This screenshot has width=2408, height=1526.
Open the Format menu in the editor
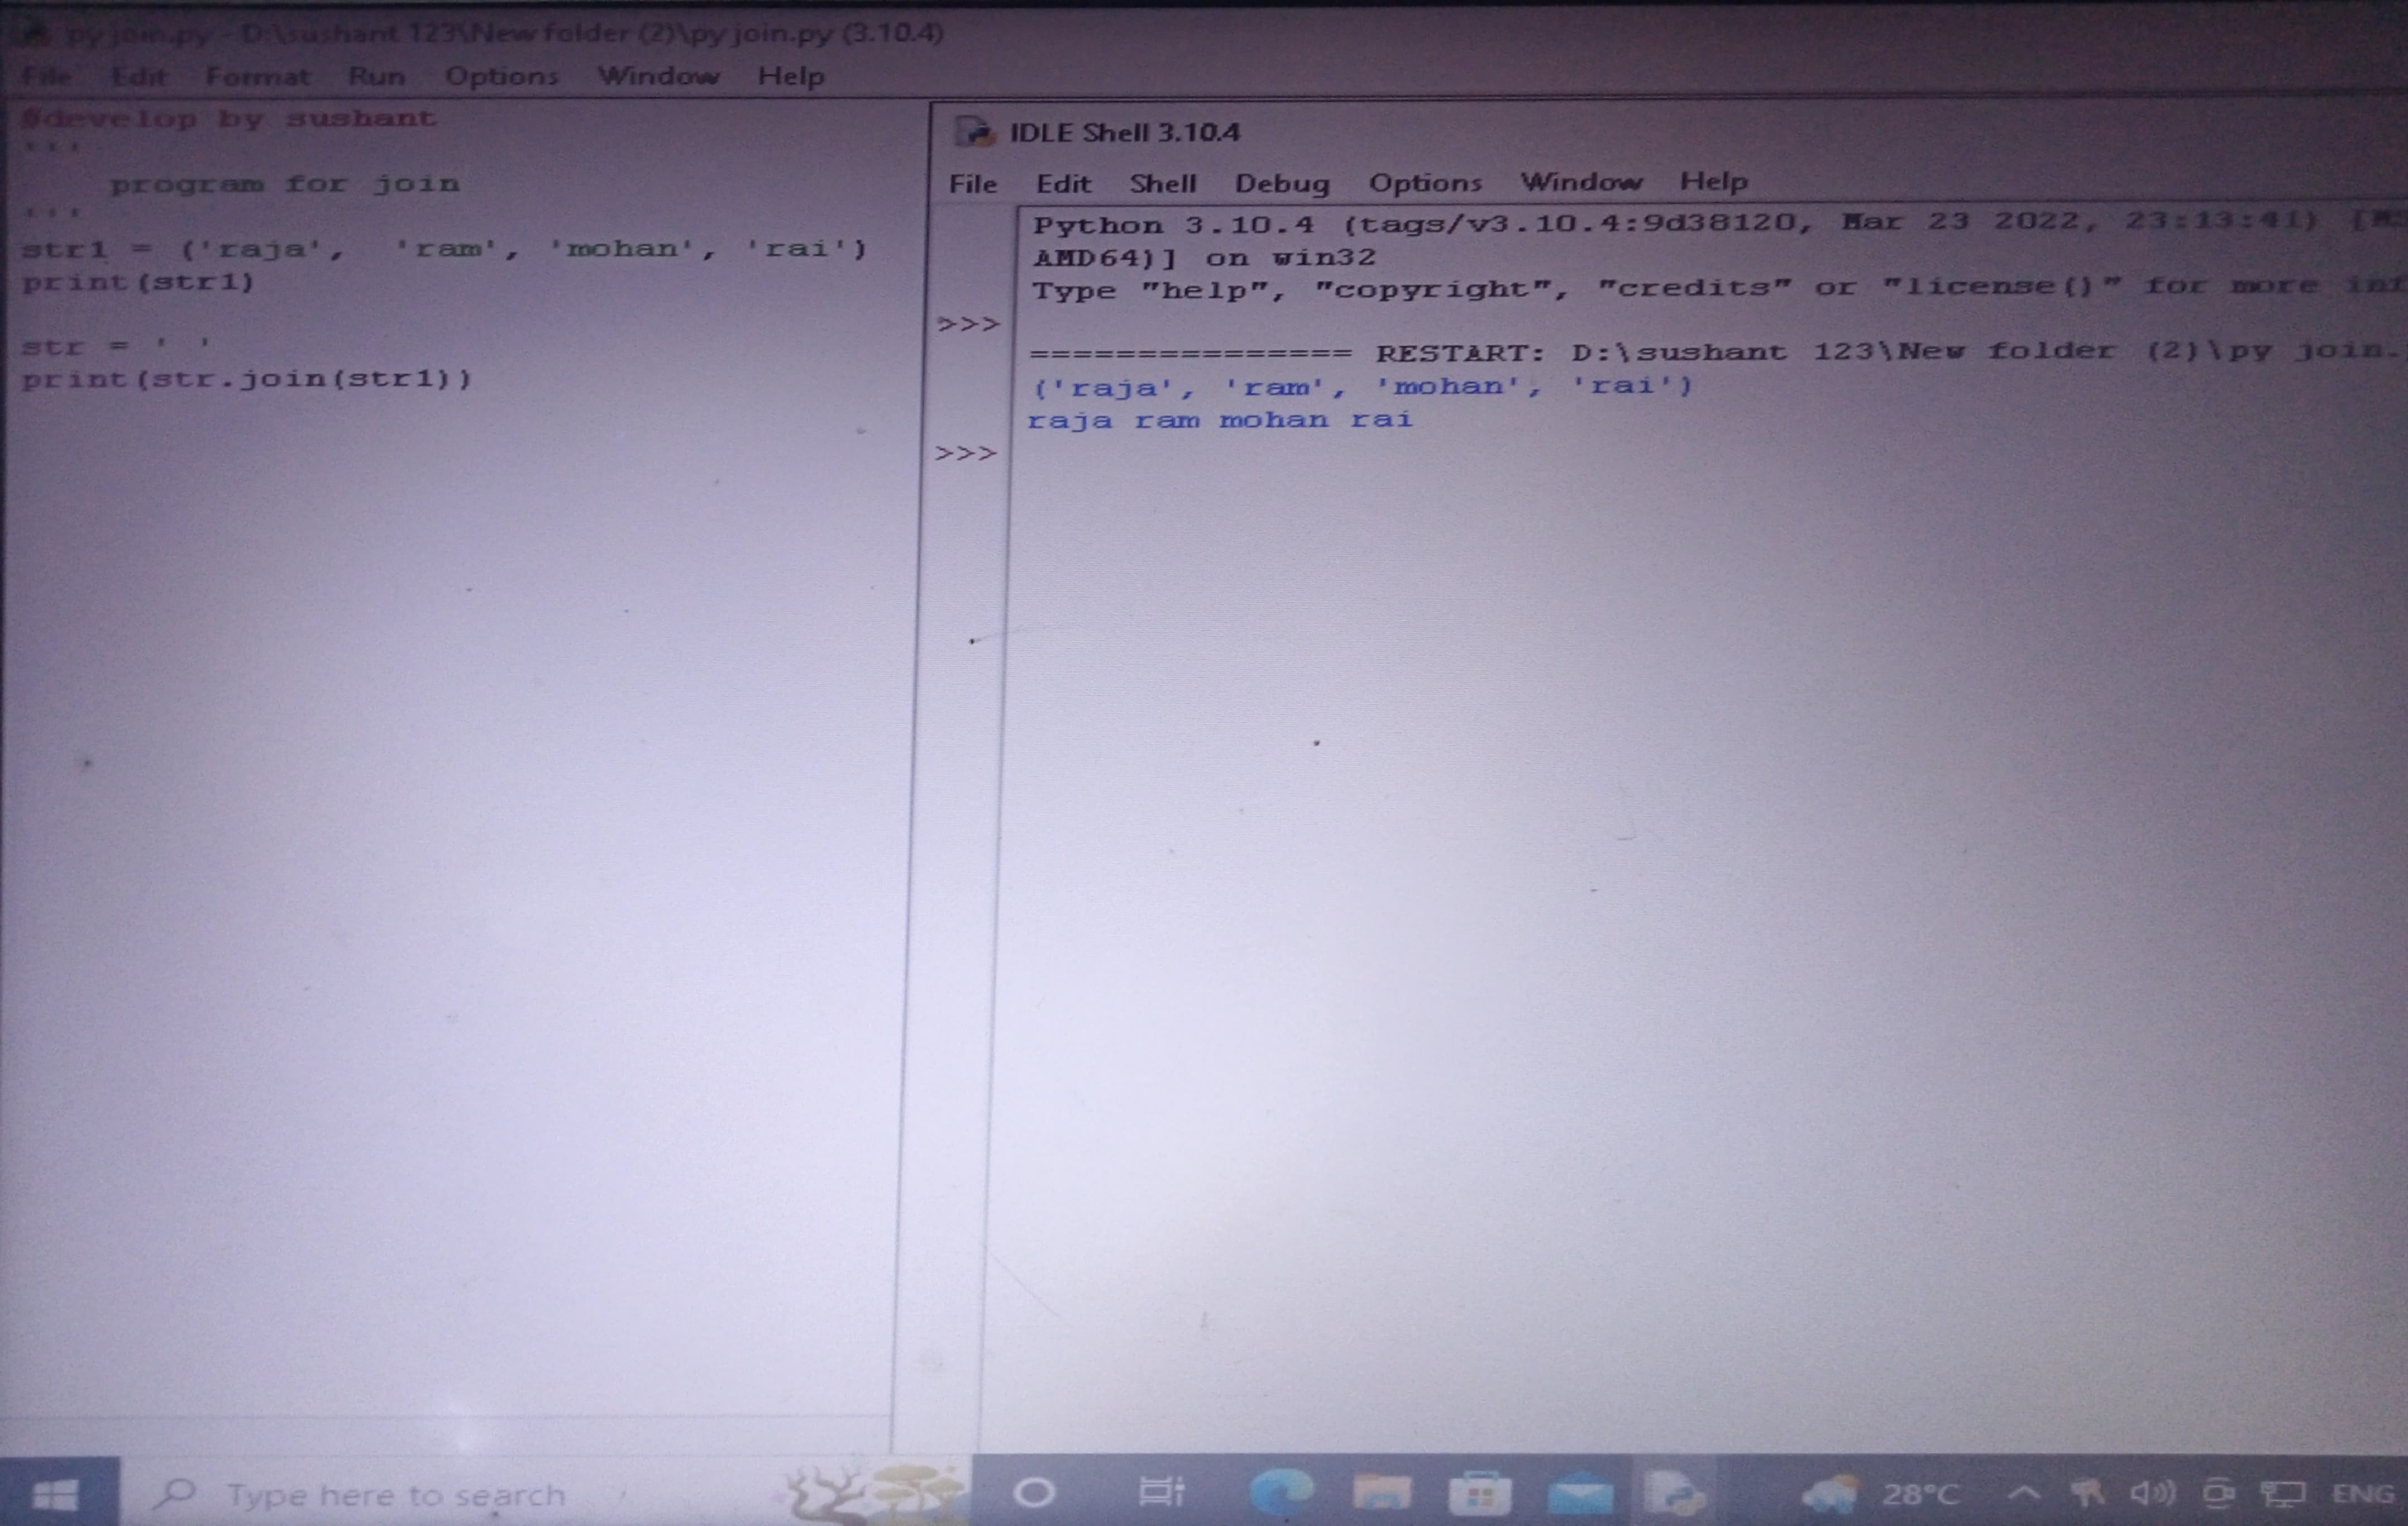(x=257, y=76)
